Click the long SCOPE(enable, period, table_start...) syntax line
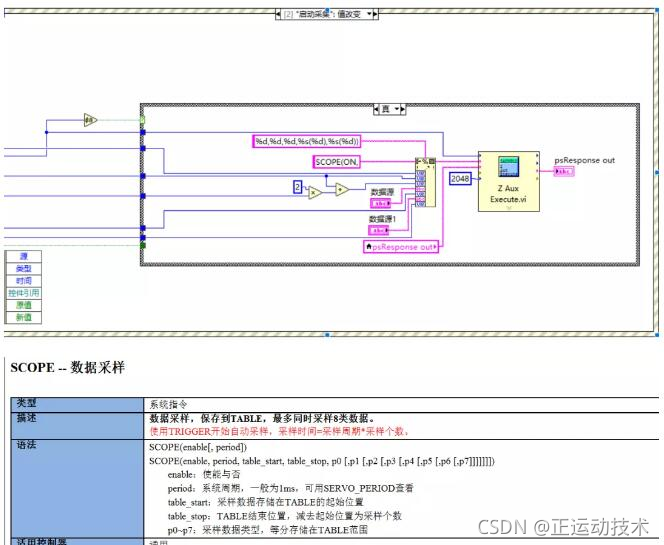664x545 pixels. click(322, 461)
